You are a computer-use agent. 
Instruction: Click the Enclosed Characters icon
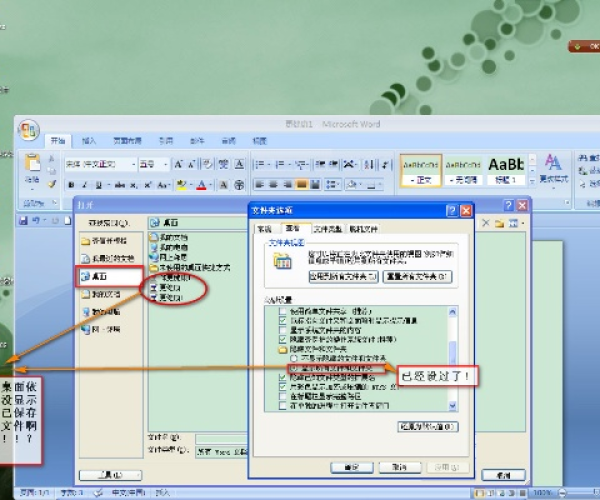pos(239,185)
